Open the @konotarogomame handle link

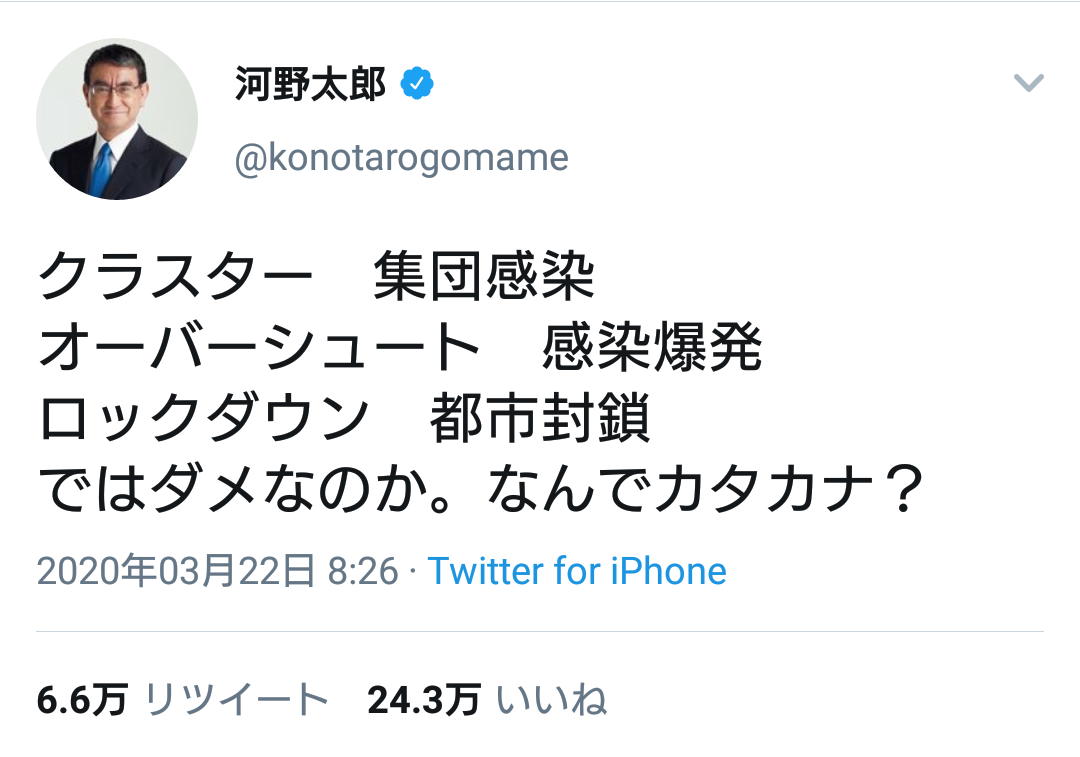pyautogui.click(x=401, y=157)
